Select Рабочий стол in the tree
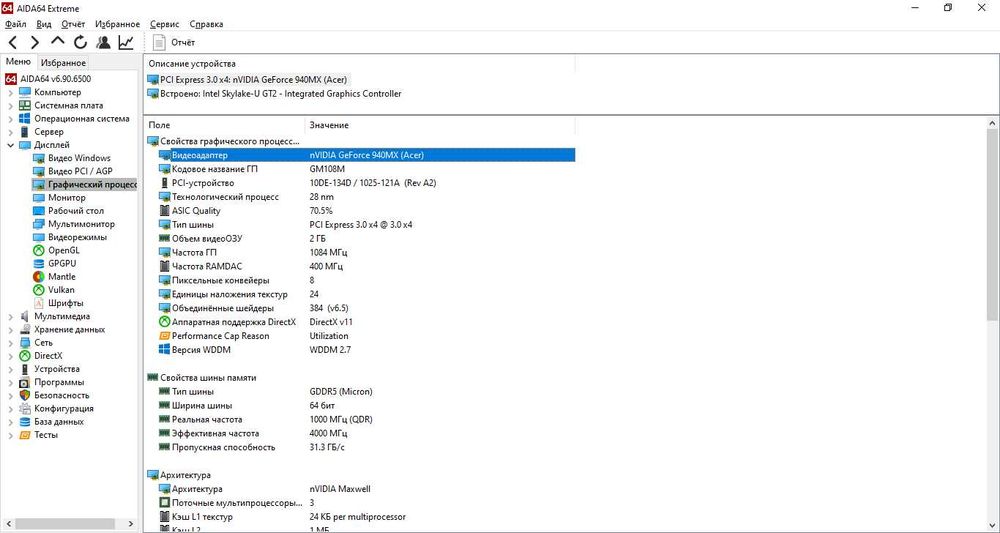The height and width of the screenshot is (533, 1000). click(76, 210)
